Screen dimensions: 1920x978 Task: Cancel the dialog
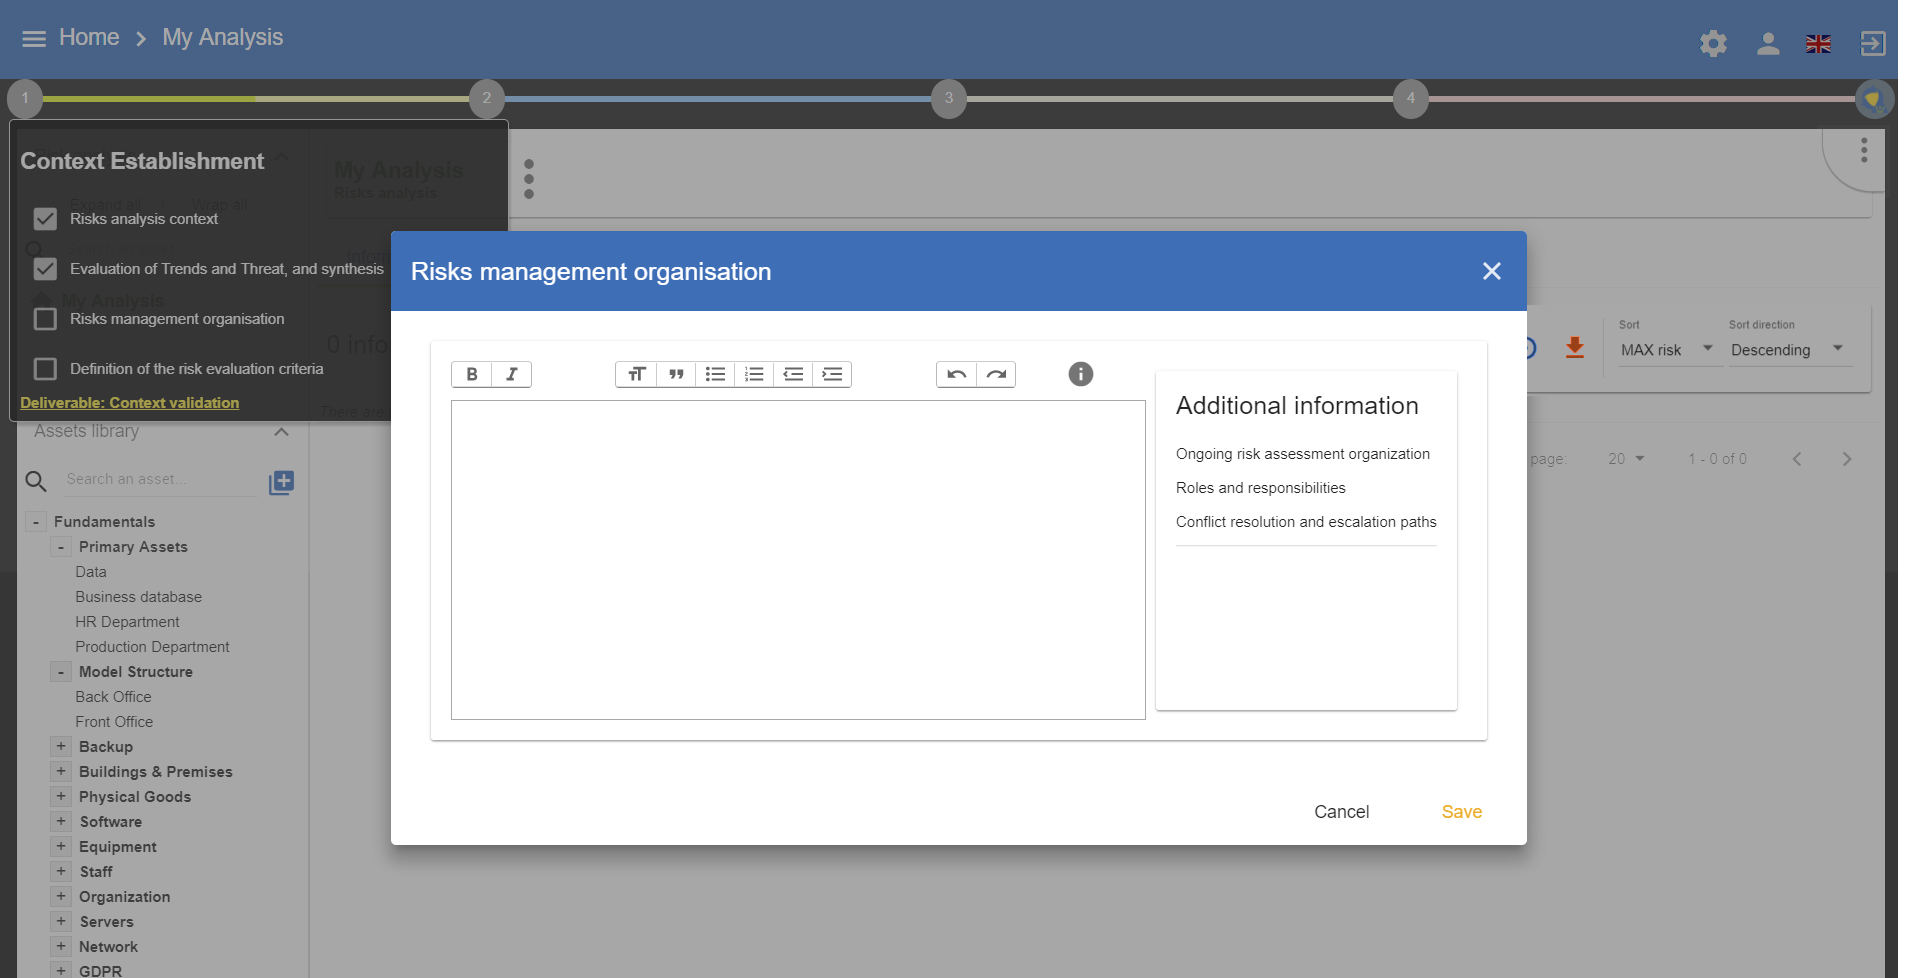point(1341,812)
